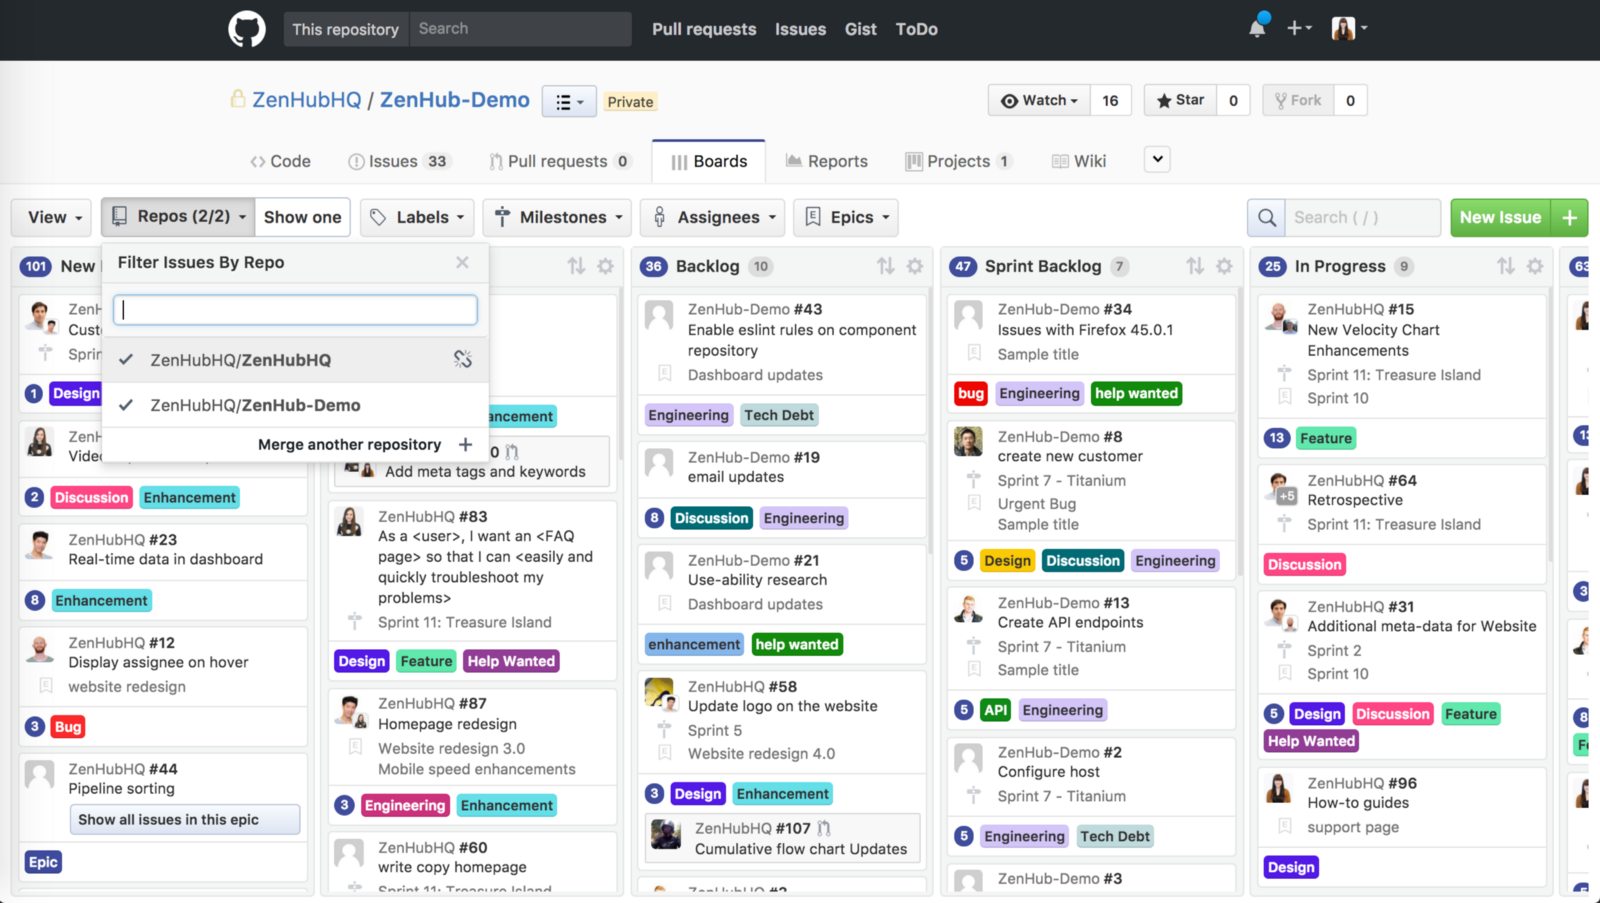Click the assignee avatar on issue #58

[x=659, y=692]
